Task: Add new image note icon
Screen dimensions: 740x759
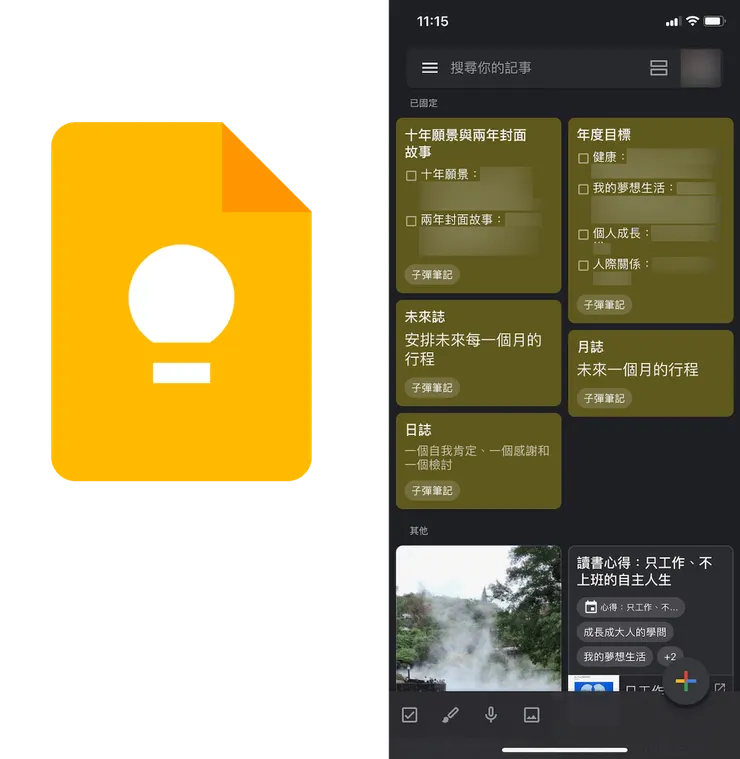Action: [531, 715]
